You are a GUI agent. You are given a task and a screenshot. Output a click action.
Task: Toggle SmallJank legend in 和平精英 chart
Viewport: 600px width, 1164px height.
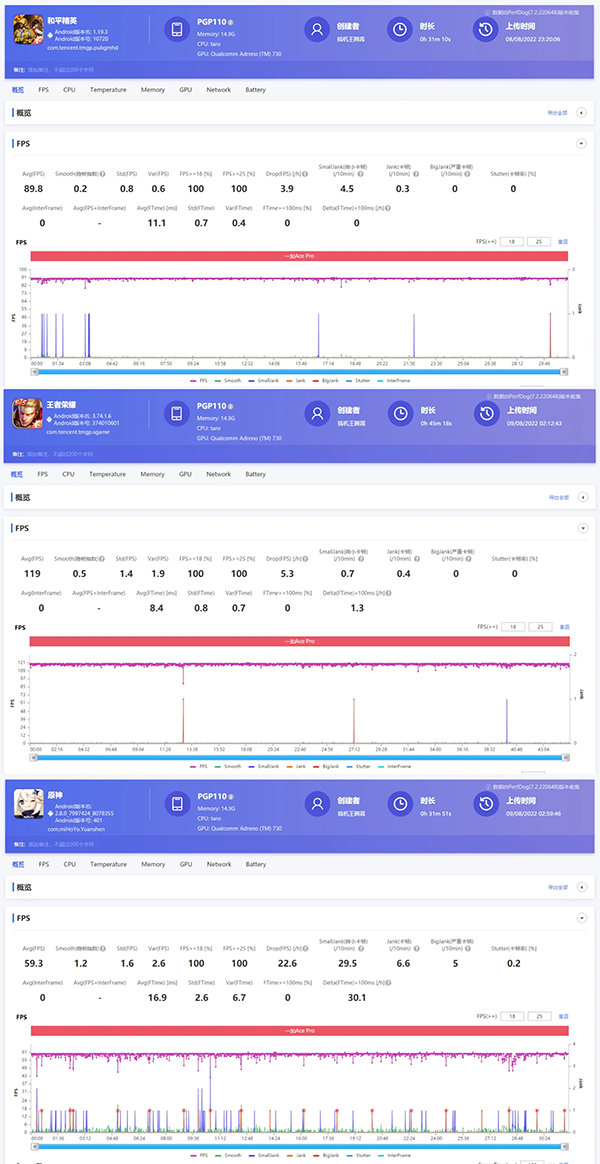(x=267, y=380)
